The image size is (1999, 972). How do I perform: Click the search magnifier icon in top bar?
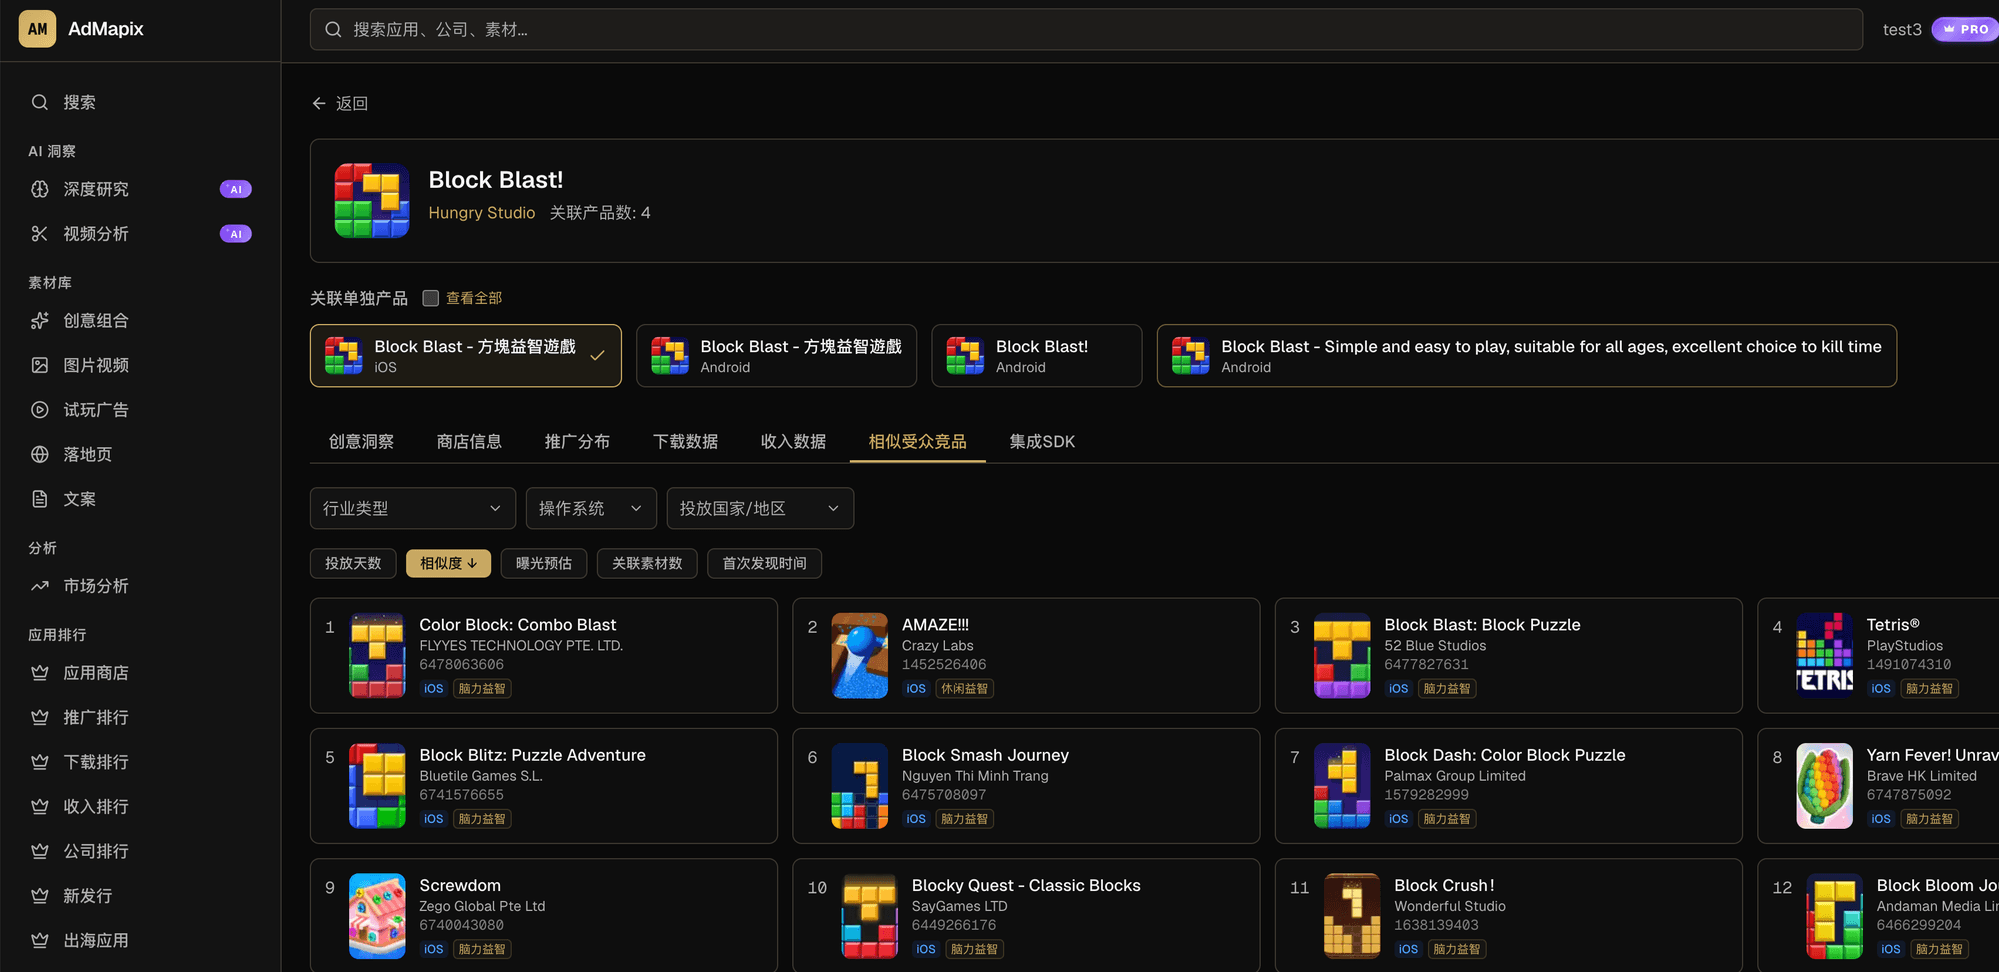coord(333,30)
